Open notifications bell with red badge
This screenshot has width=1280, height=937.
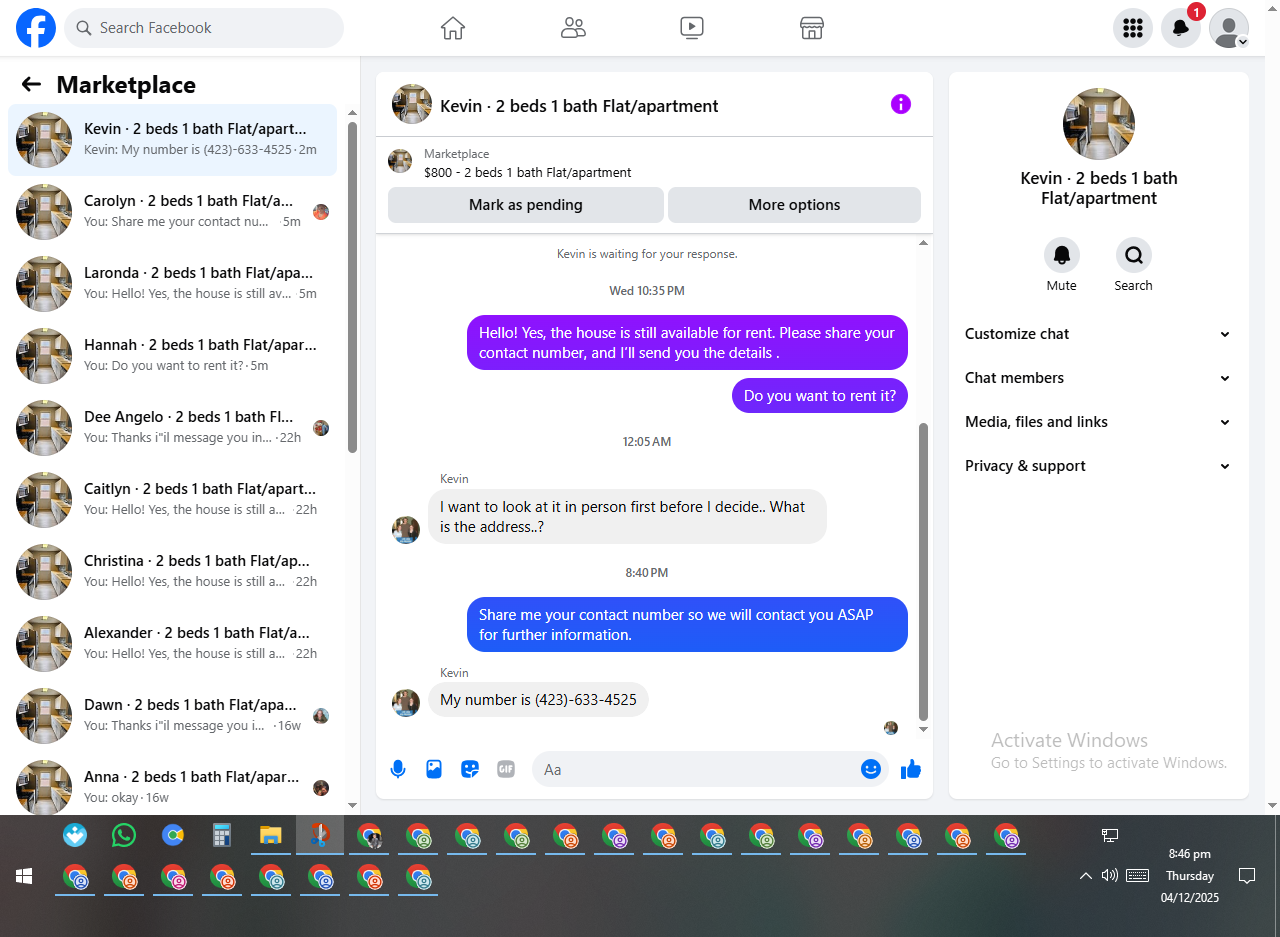pos(1181,28)
